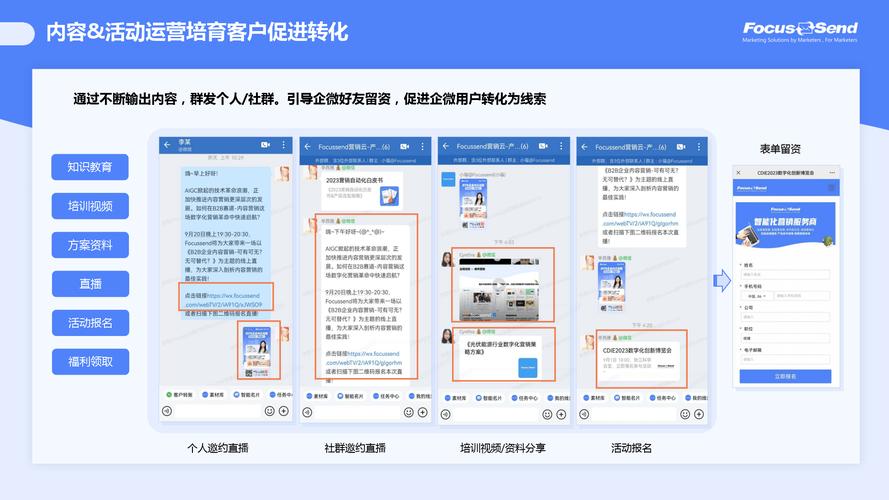
Task: Voice icon in 培训视频/资料分享 chat input bar
Action: [446, 414]
